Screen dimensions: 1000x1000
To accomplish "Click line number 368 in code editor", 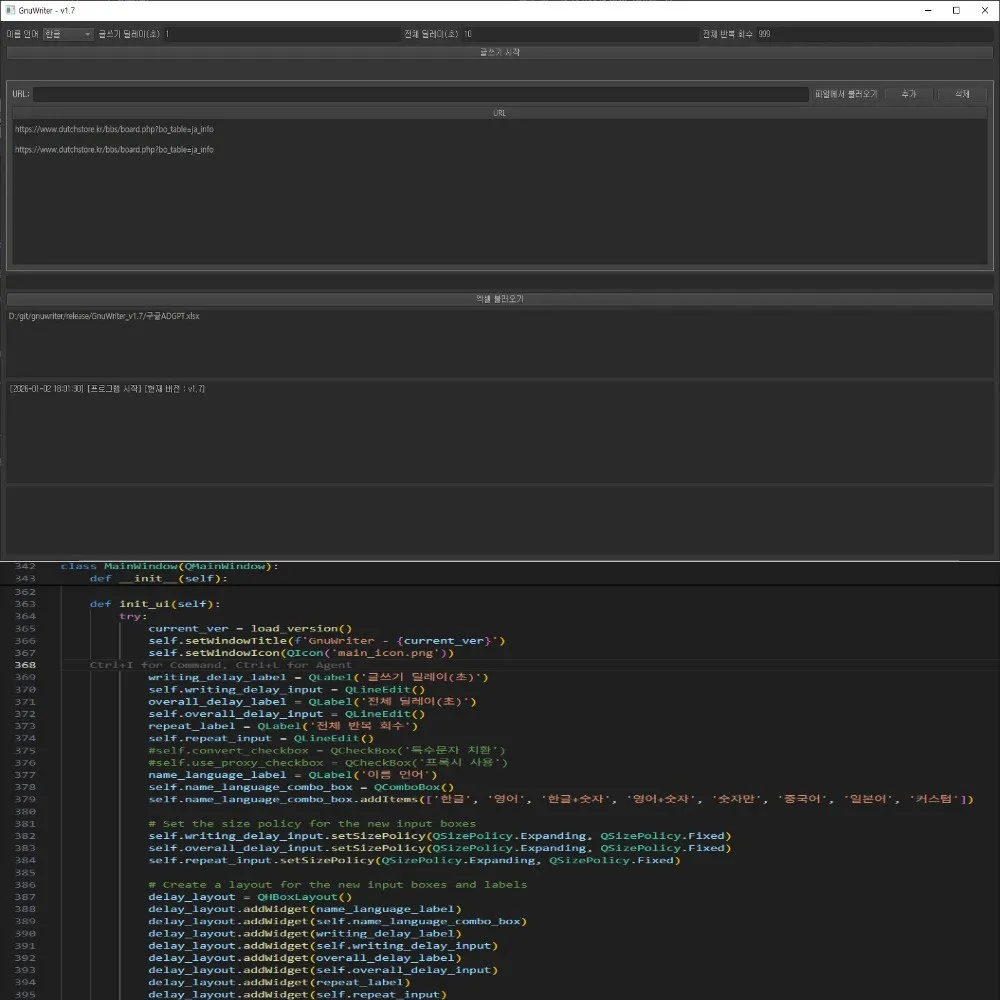I will pos(25,665).
